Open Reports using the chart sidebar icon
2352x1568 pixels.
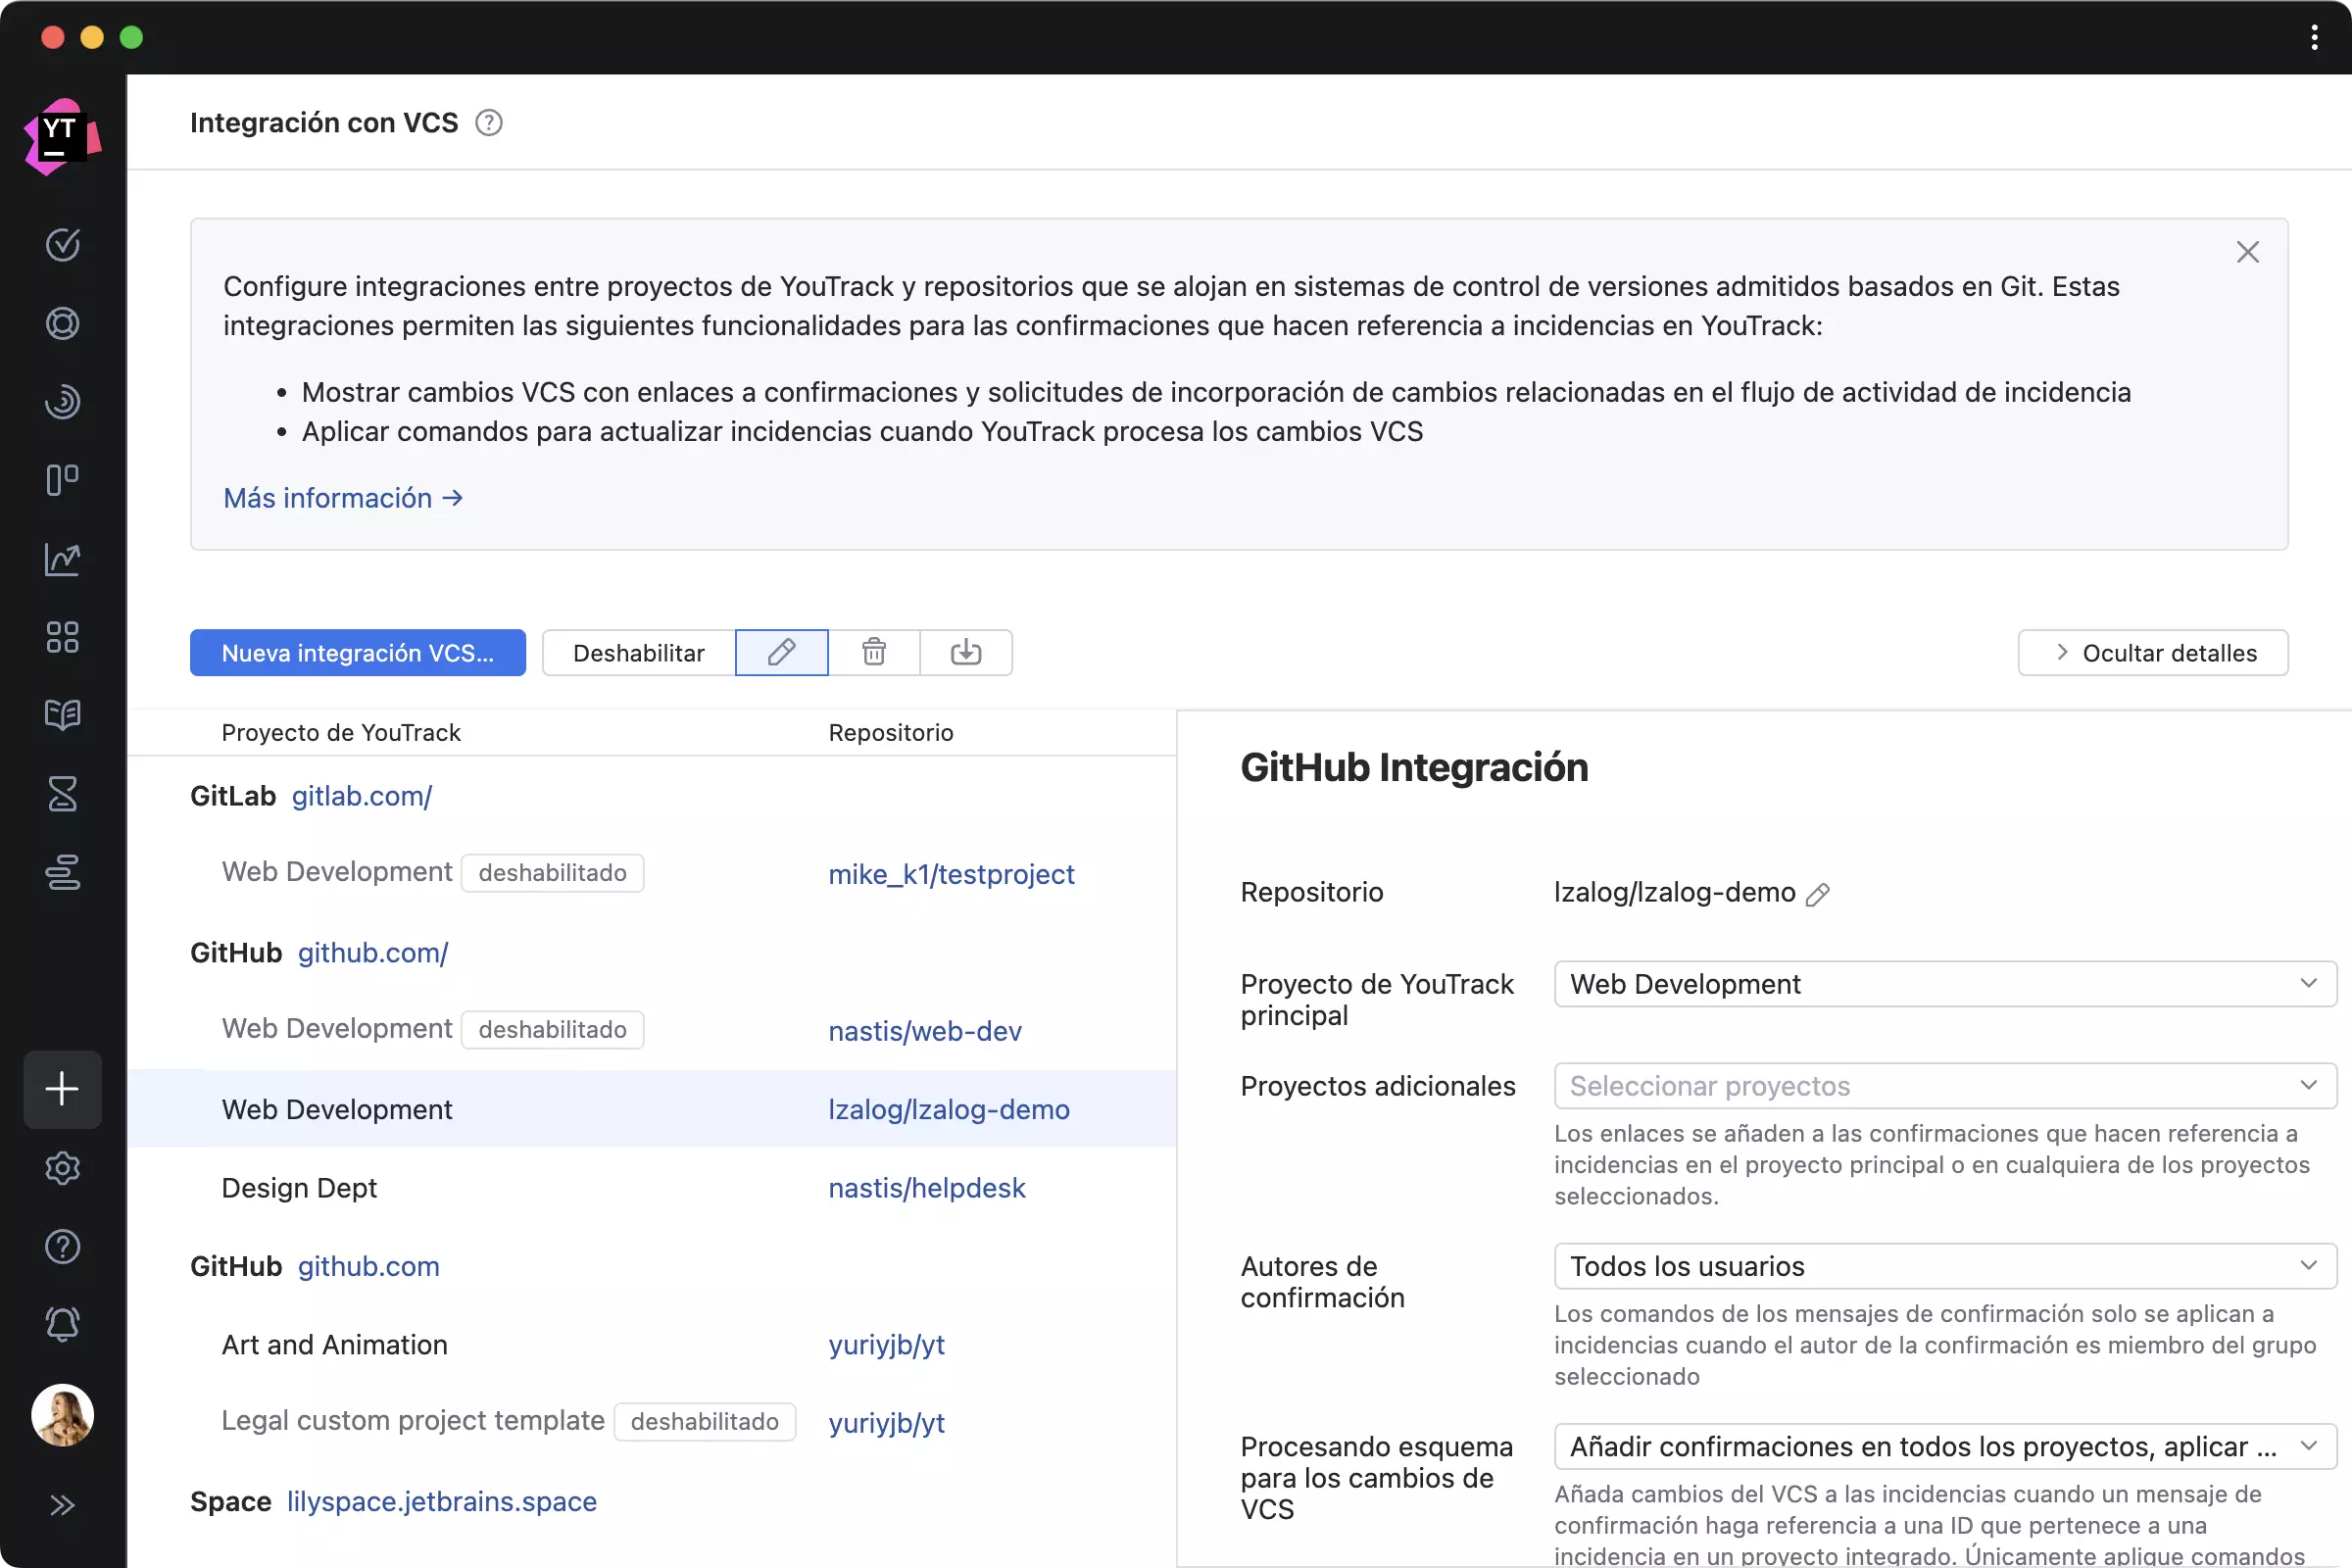tap(62, 560)
